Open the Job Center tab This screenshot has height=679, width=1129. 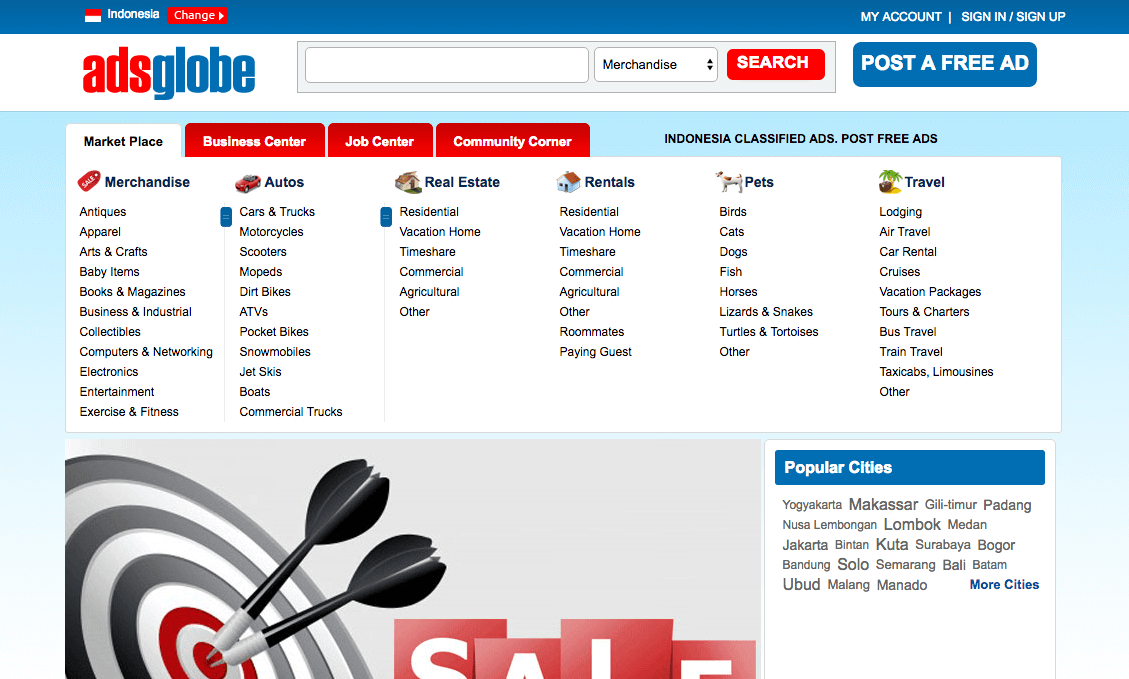[380, 140]
